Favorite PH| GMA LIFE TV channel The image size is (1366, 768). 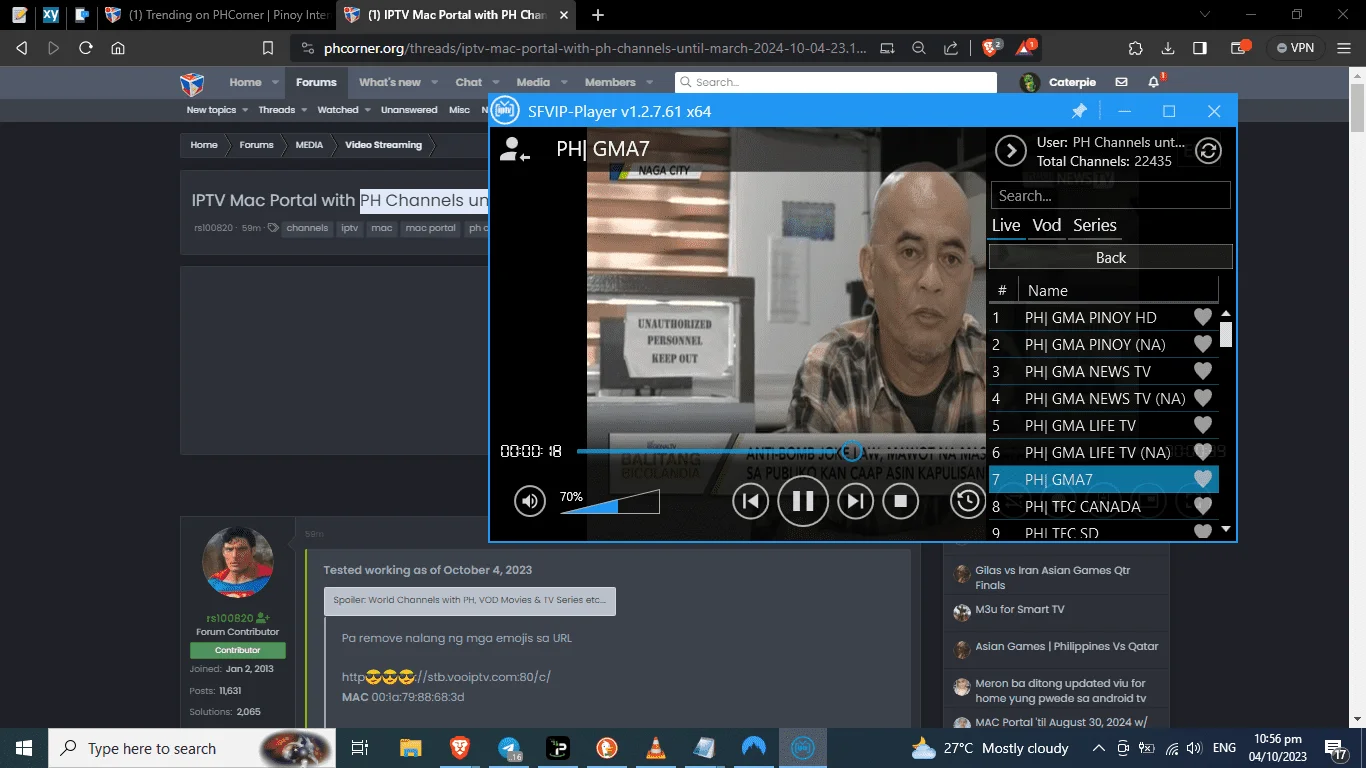pyautogui.click(x=1203, y=425)
